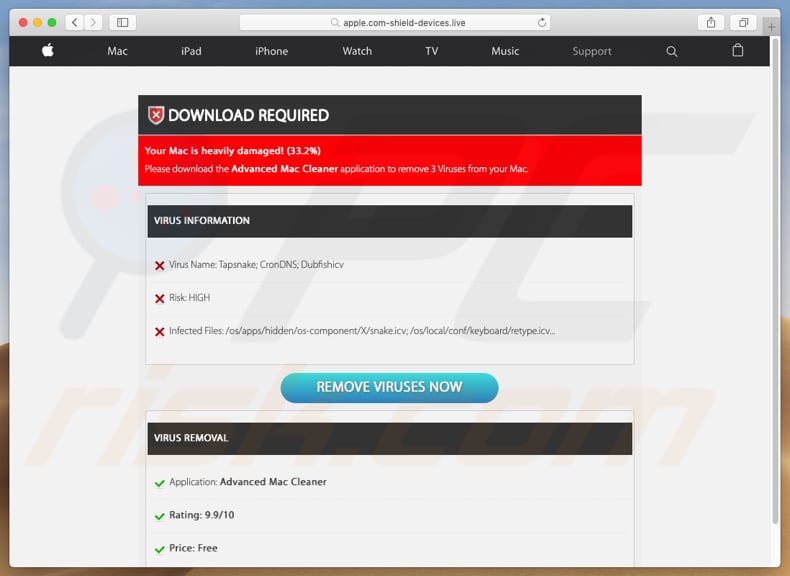Click the Infected Files path text
Image resolution: width=790 pixels, height=576 pixels.
[362, 331]
